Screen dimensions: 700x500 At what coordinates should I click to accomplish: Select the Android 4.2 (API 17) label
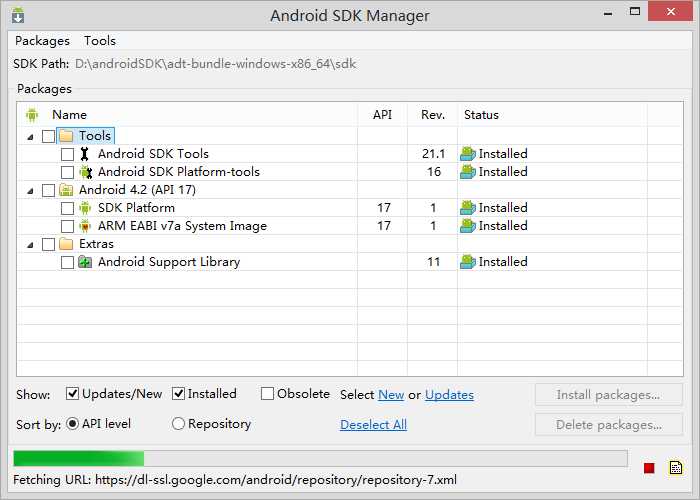click(x=138, y=190)
